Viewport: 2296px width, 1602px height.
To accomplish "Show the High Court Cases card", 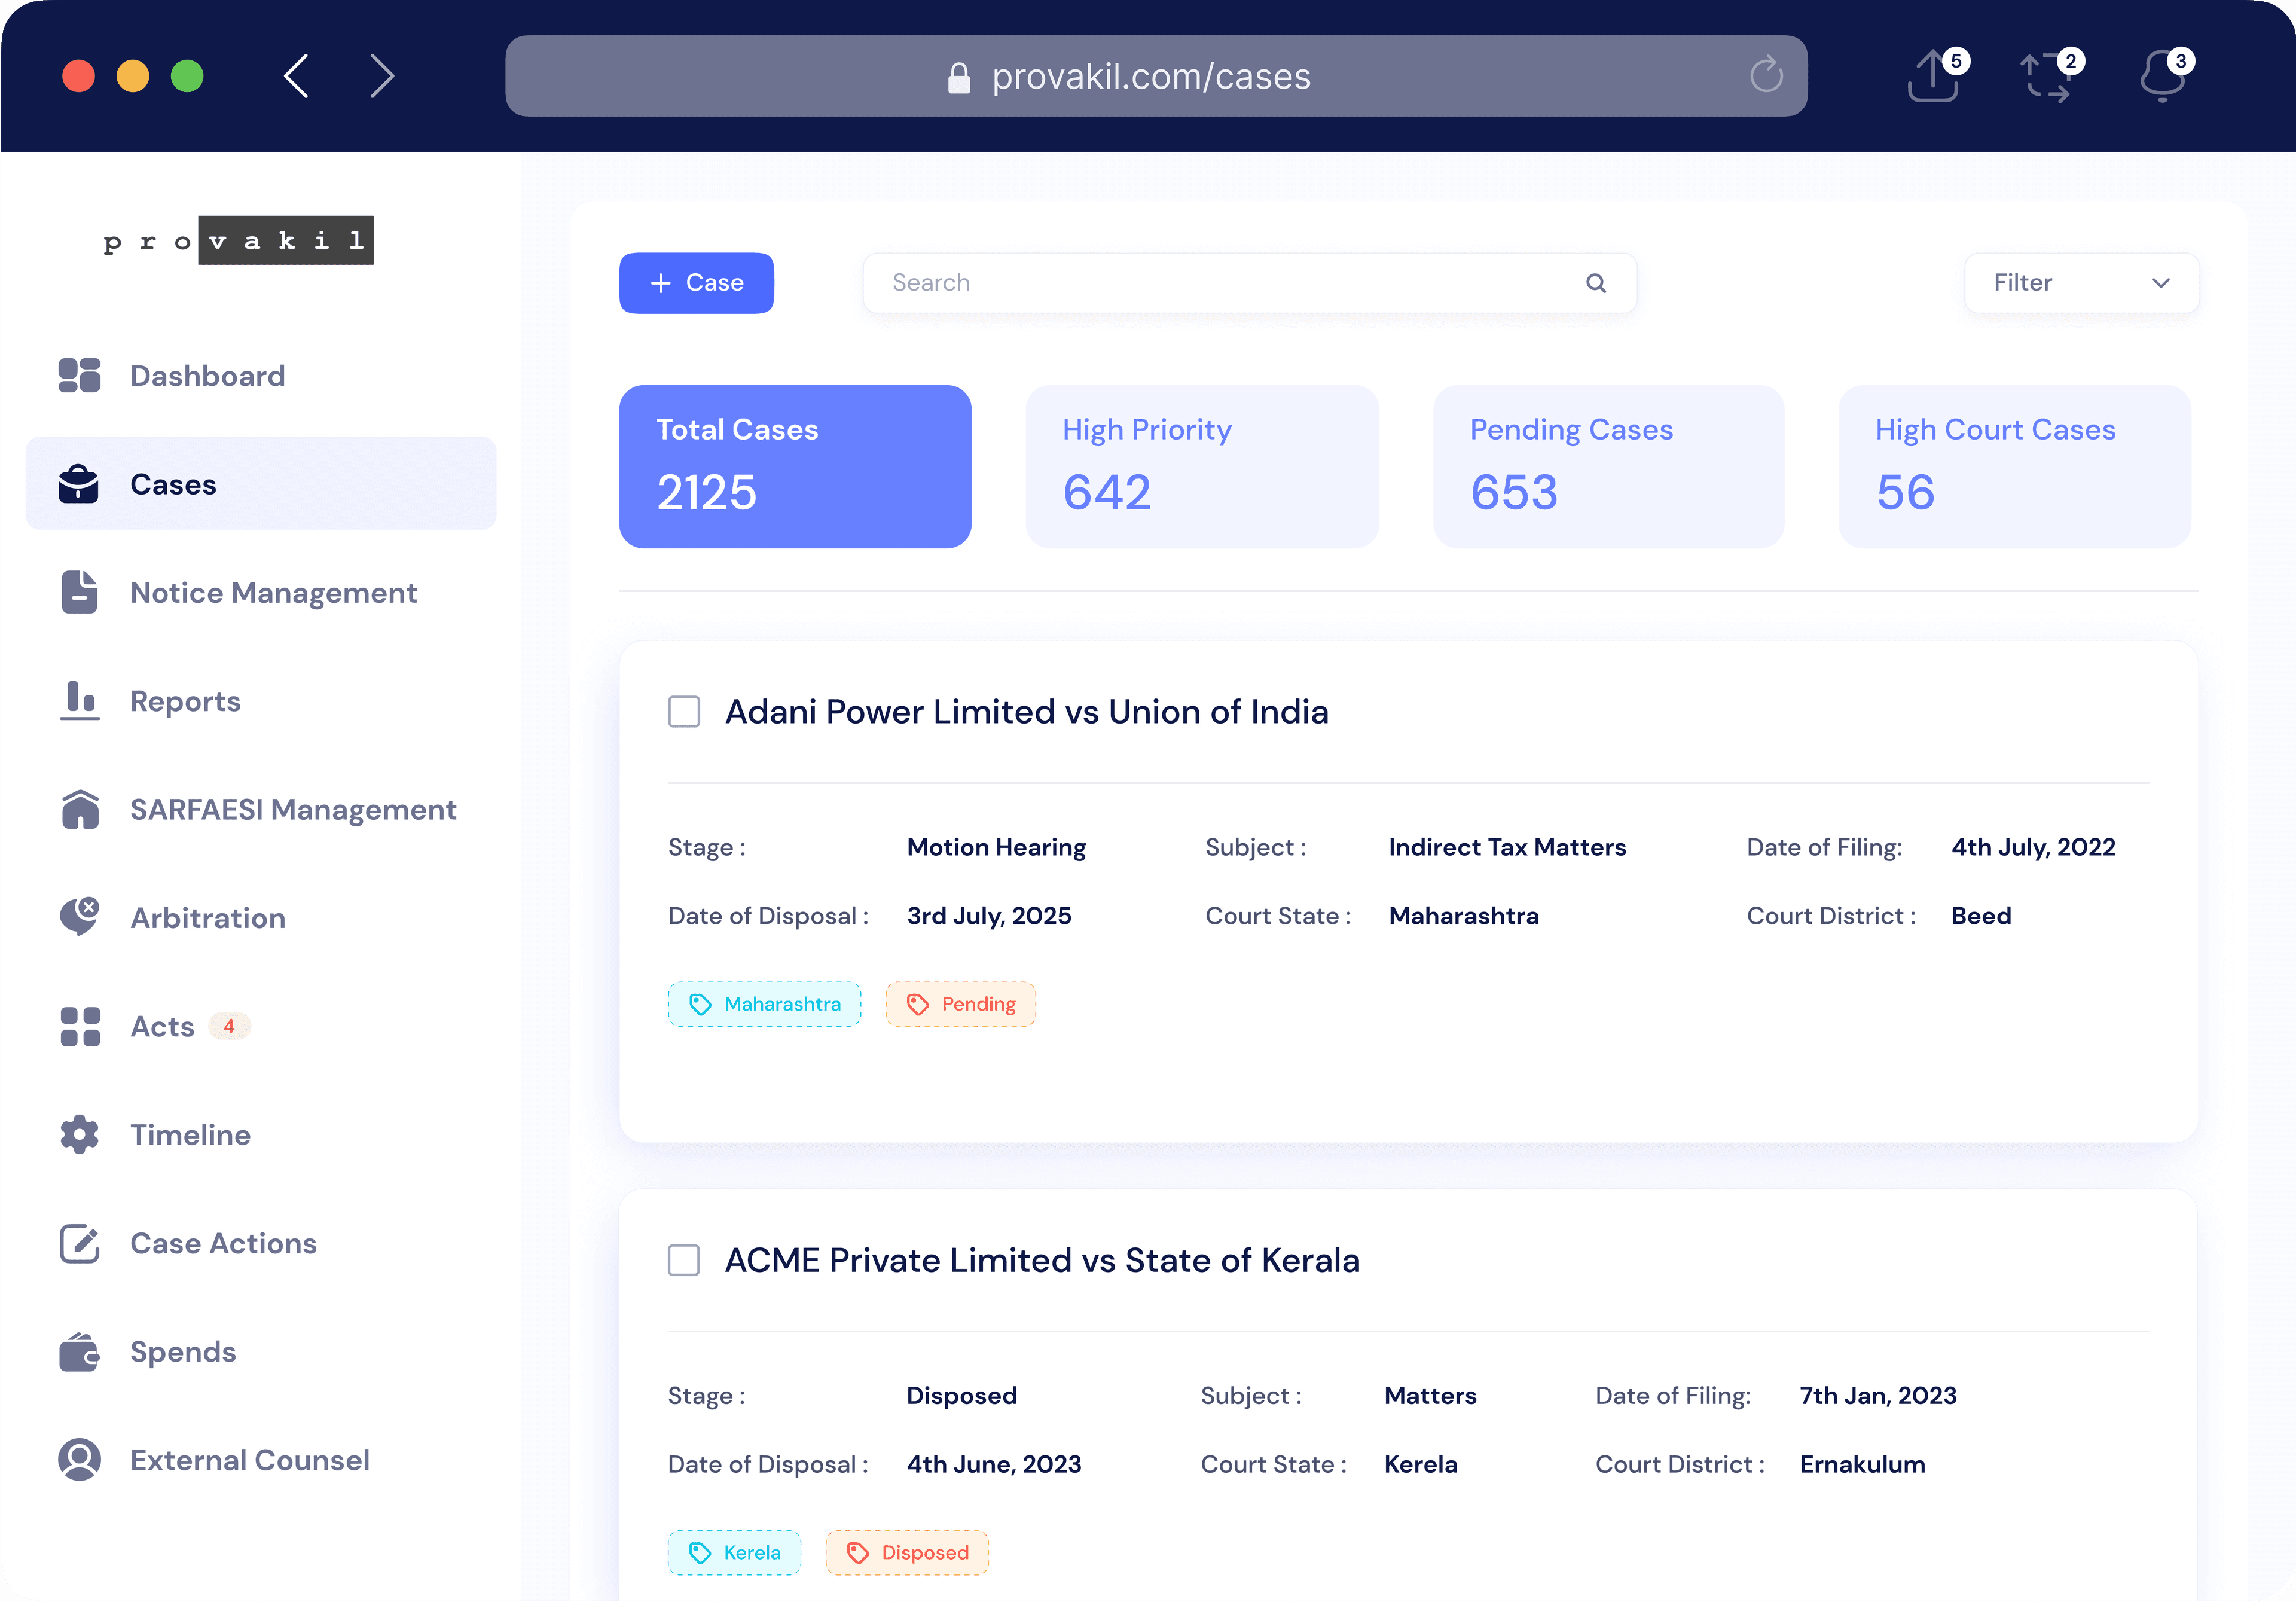I will [2014, 466].
